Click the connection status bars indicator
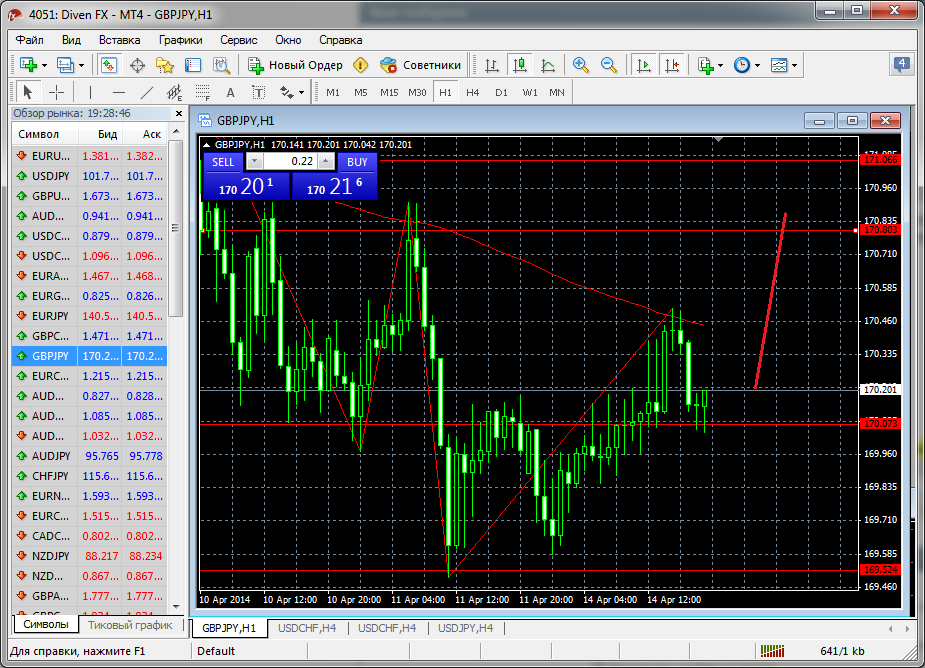This screenshot has height=668, width=925. click(x=772, y=651)
